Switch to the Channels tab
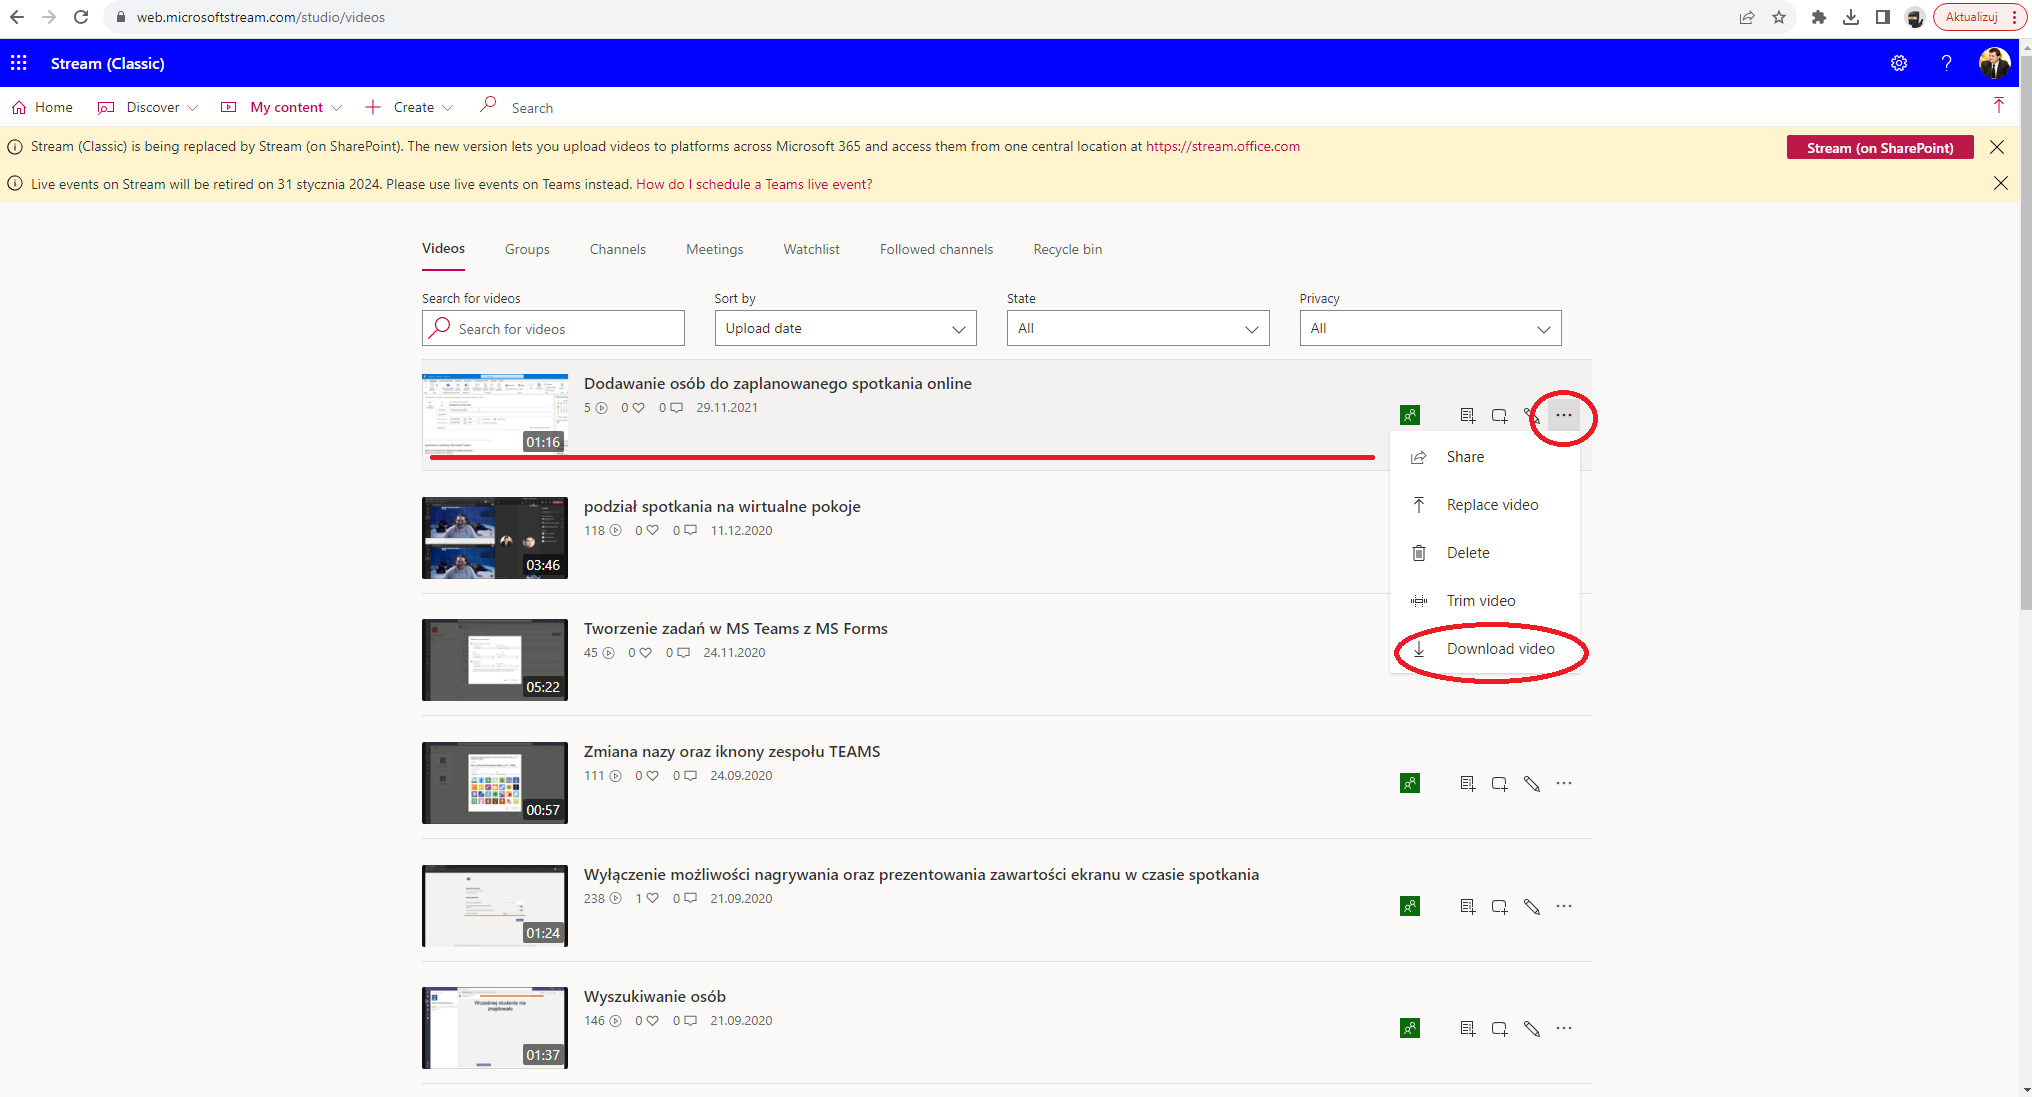 (x=617, y=249)
